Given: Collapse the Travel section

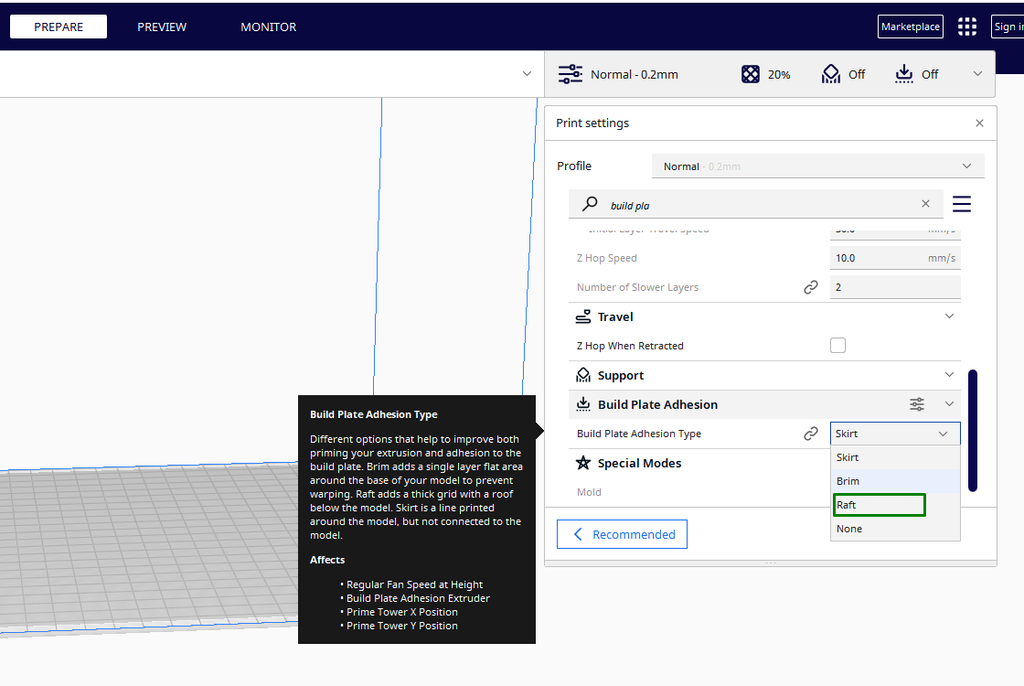Looking at the screenshot, I should click(x=950, y=316).
